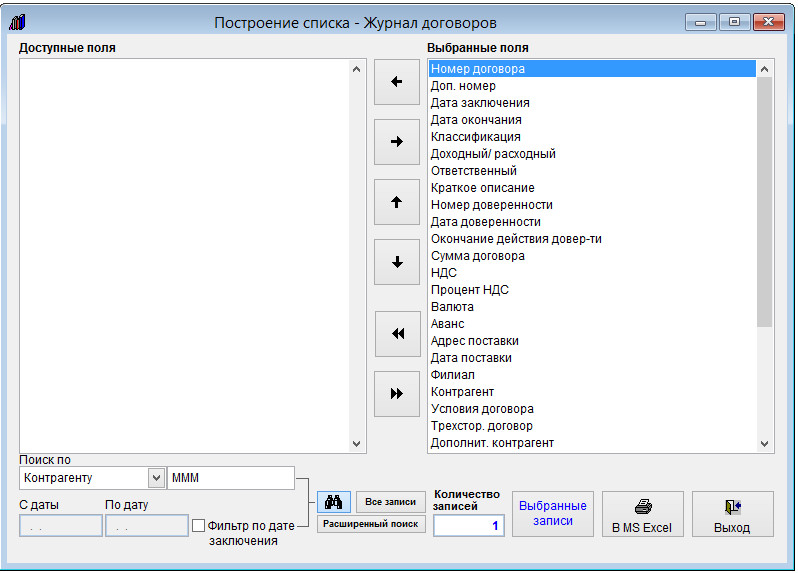This screenshot has height=573, width=798.
Task: Close the Построение списка window
Action: point(768,22)
